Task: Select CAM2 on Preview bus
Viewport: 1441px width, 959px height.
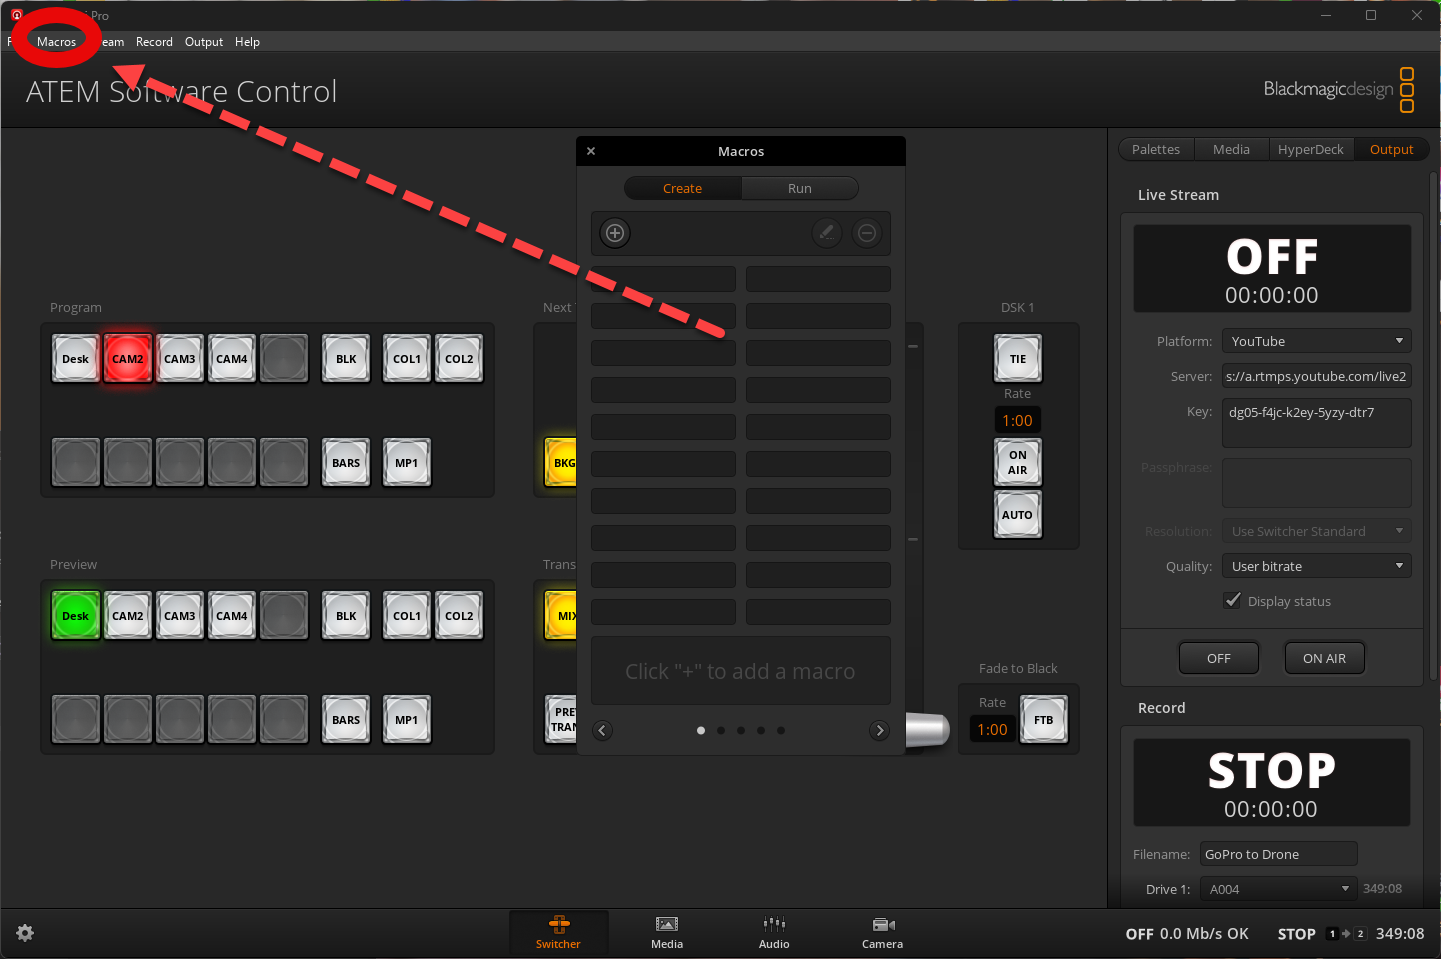Action: 128,616
